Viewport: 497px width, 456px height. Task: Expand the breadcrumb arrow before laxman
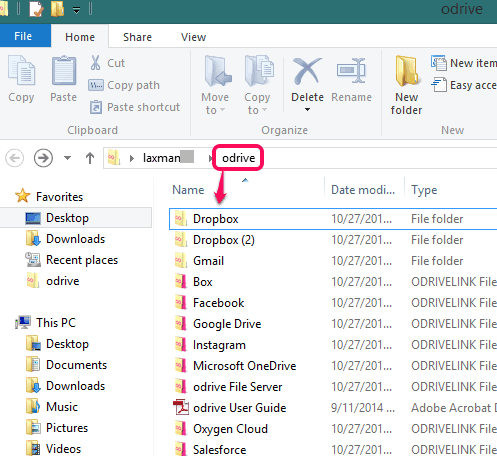(x=132, y=158)
